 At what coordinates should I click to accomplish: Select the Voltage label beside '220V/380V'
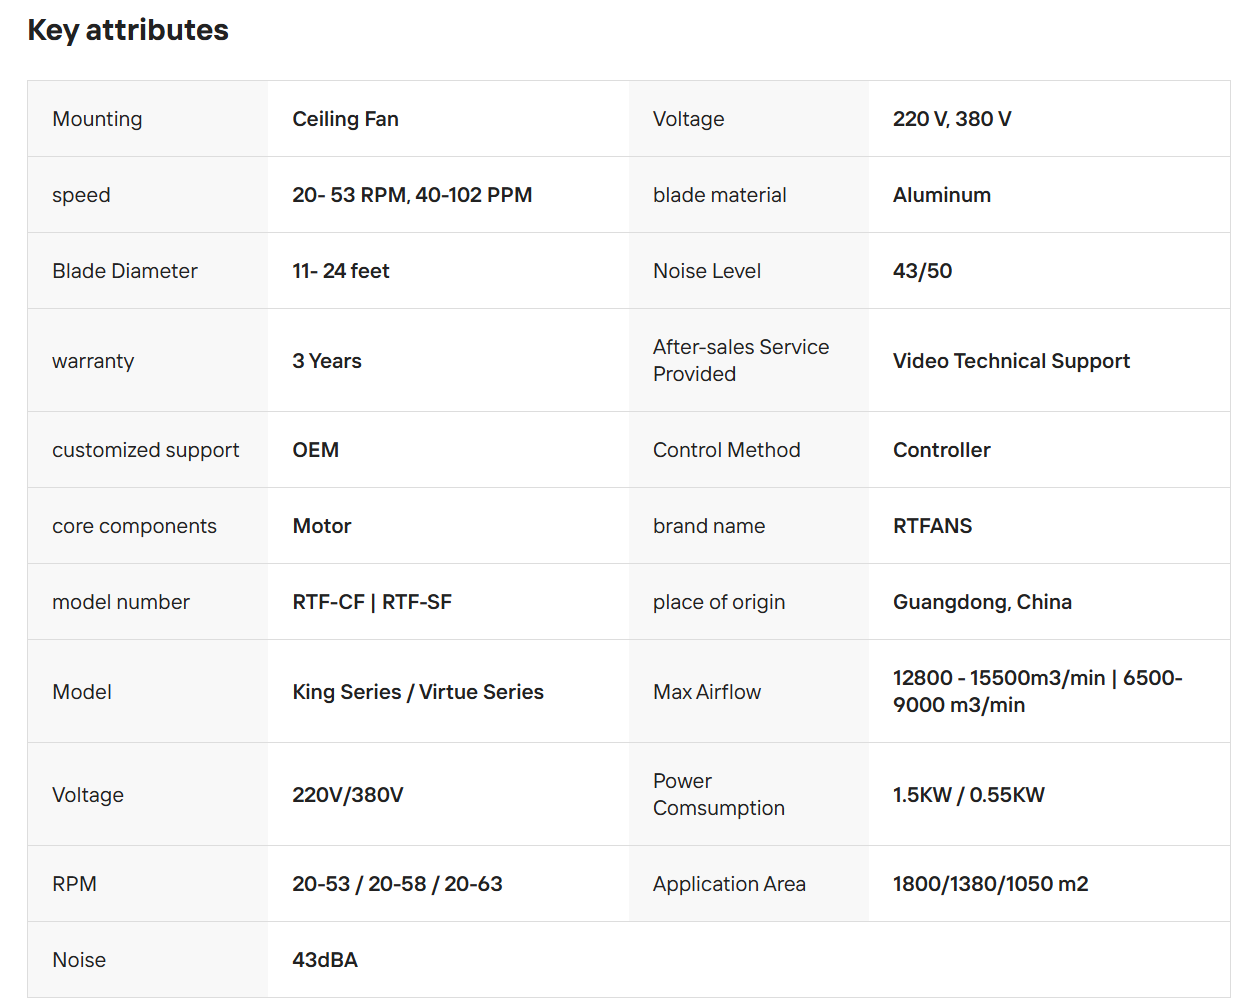tap(88, 795)
